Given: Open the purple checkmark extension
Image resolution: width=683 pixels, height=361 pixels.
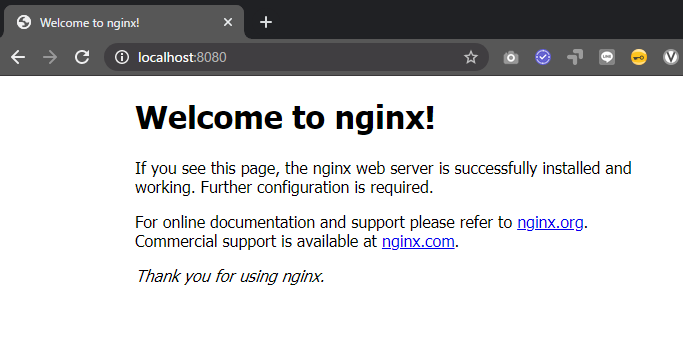Looking at the screenshot, I should [x=543, y=57].
